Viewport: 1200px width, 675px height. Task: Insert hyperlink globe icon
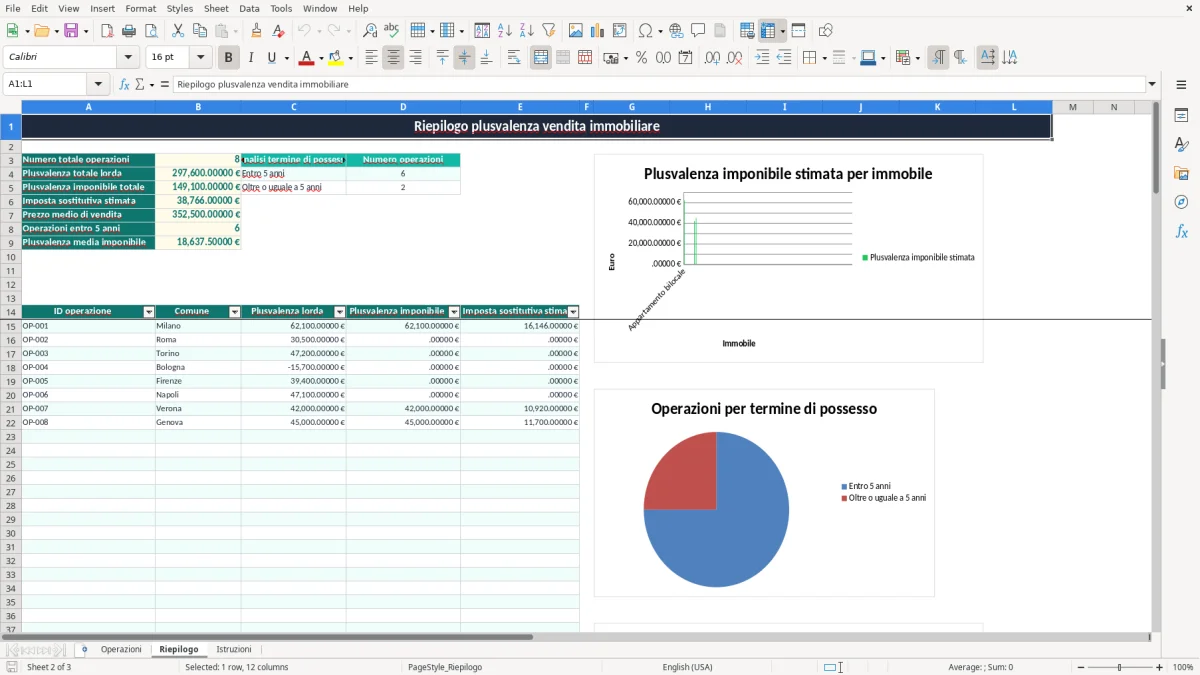(676, 31)
